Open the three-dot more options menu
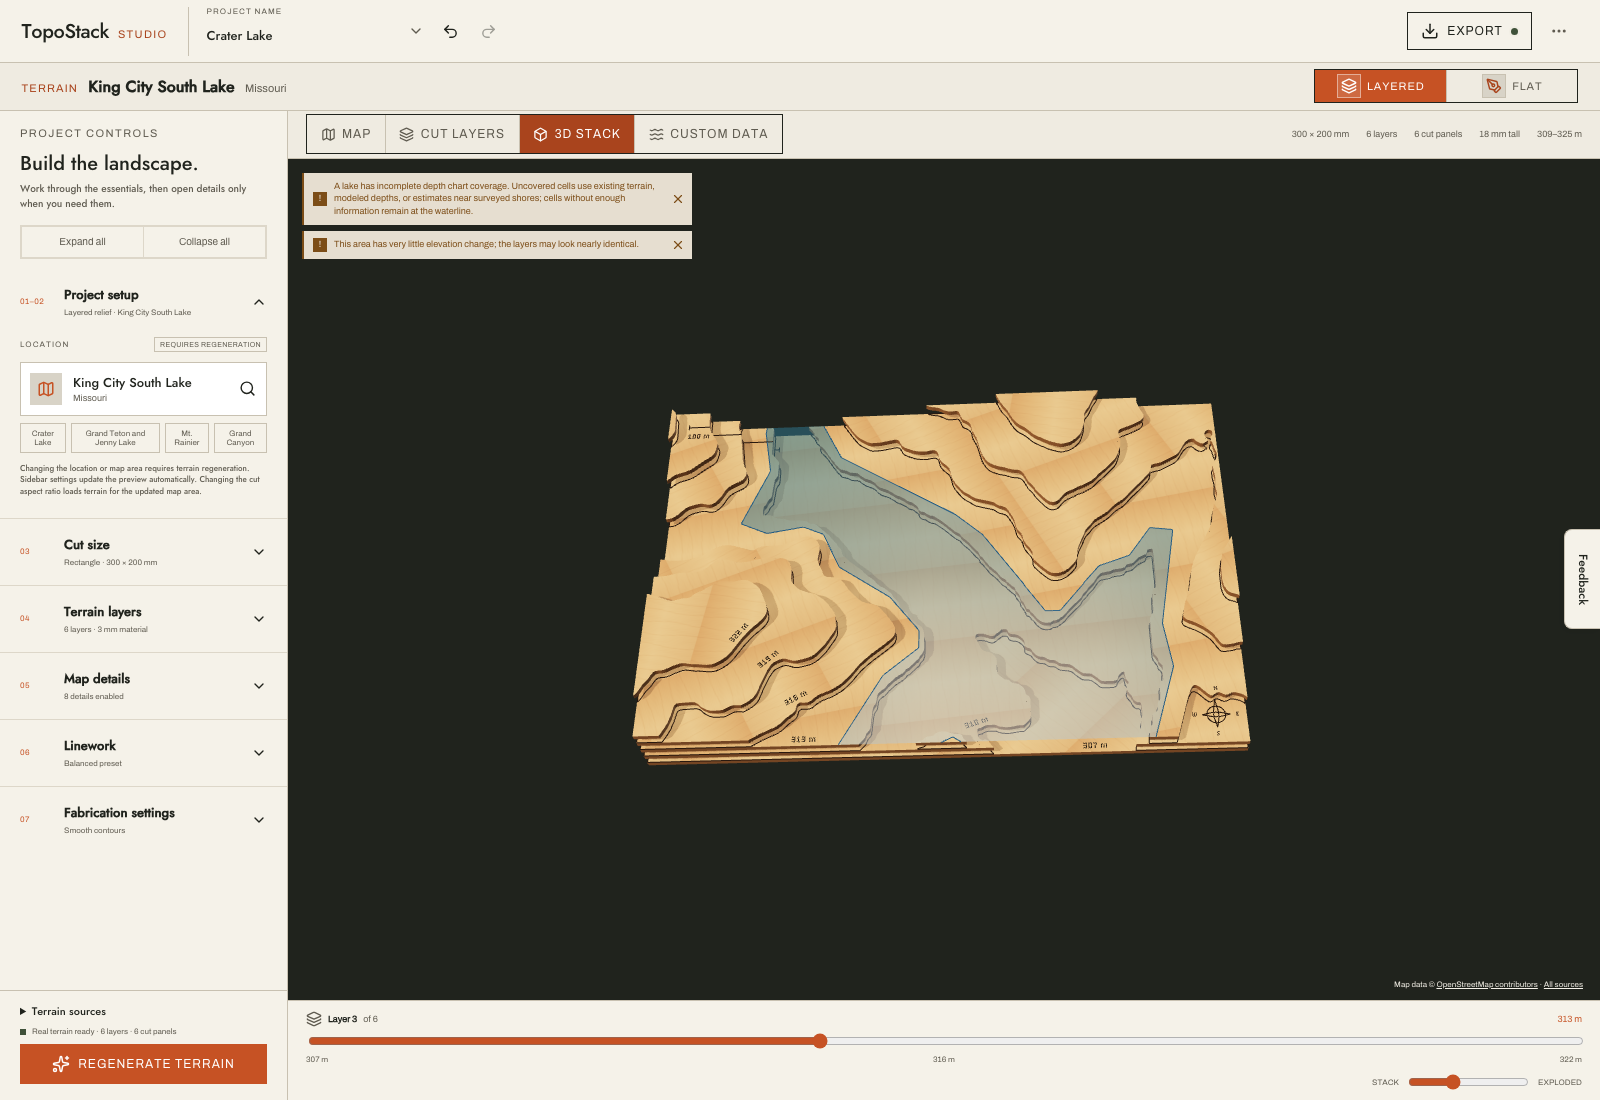 [x=1559, y=31]
